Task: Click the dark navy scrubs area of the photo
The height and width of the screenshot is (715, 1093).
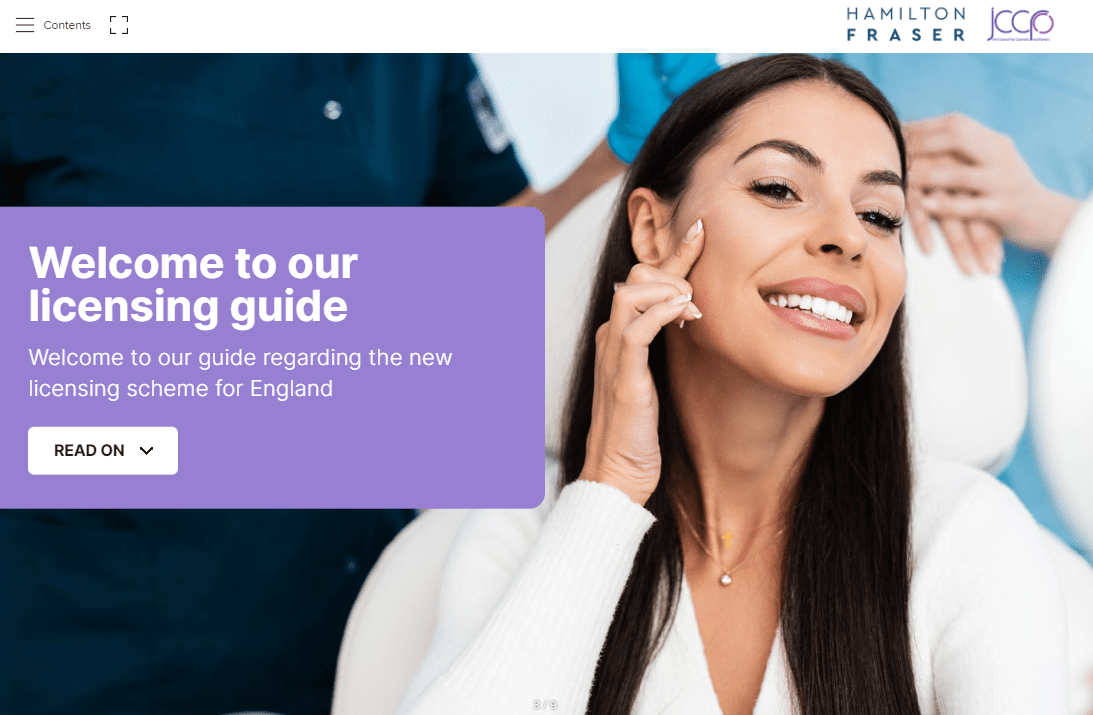Action: pyautogui.click(x=209, y=125)
